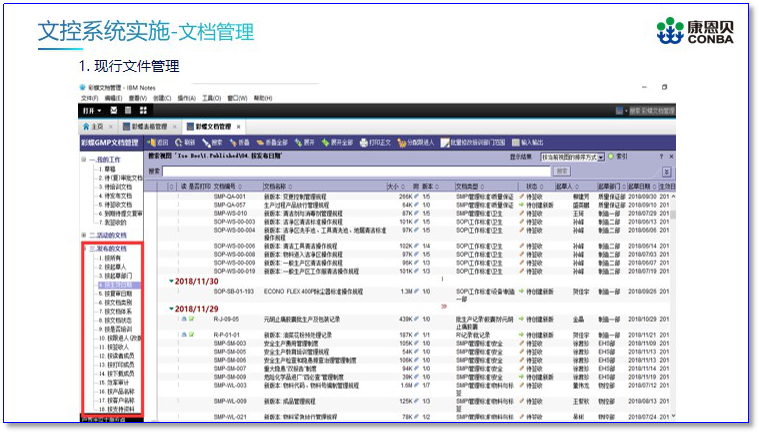Toggle the 索引 index radio option
Image resolution: width=759 pixels, height=432 pixels.
[611, 157]
